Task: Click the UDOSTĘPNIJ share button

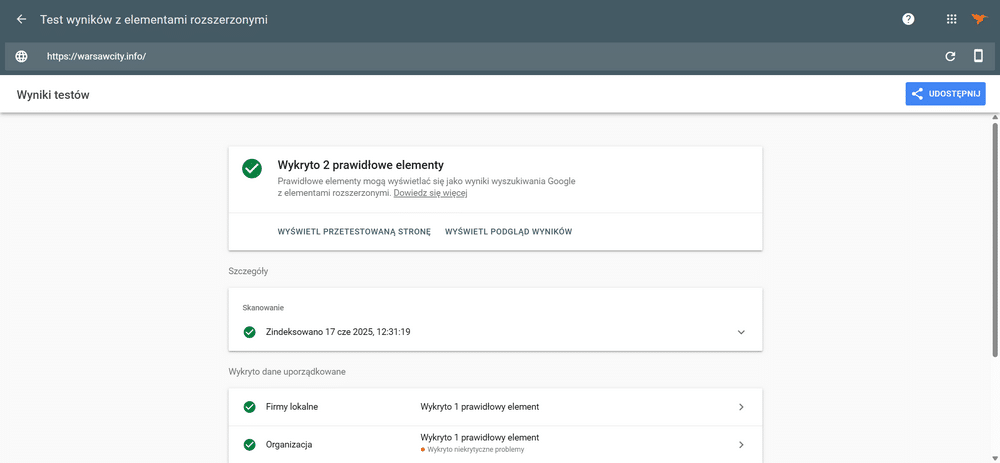Action: 945,94
